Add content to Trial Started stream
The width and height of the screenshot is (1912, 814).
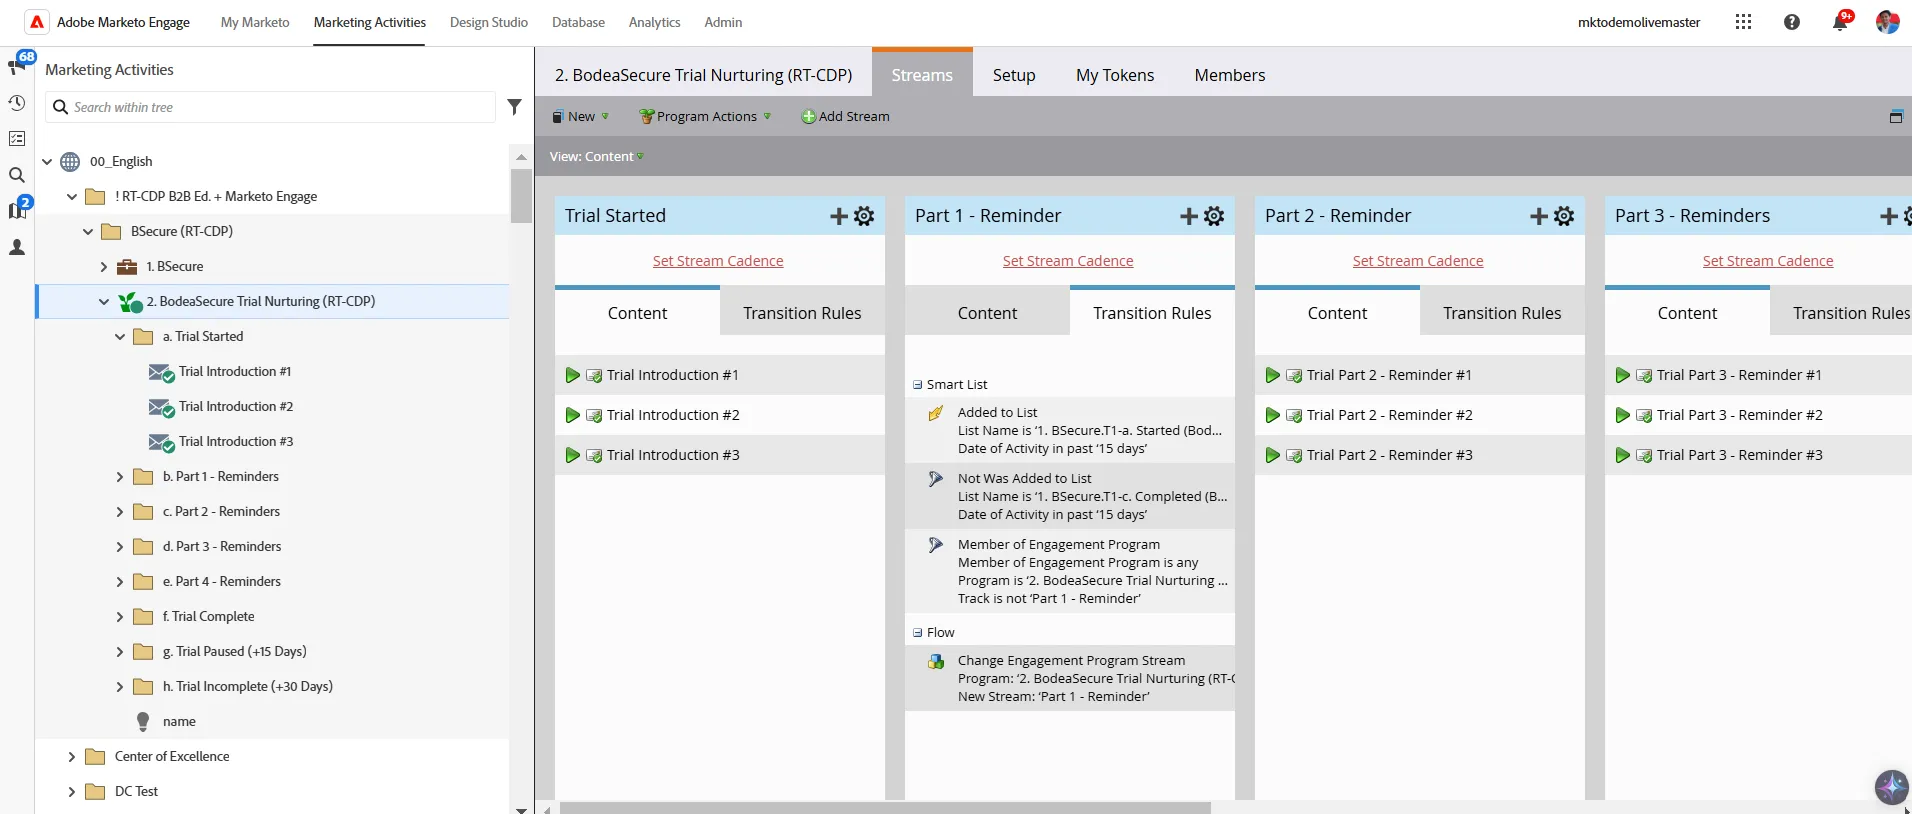839,216
